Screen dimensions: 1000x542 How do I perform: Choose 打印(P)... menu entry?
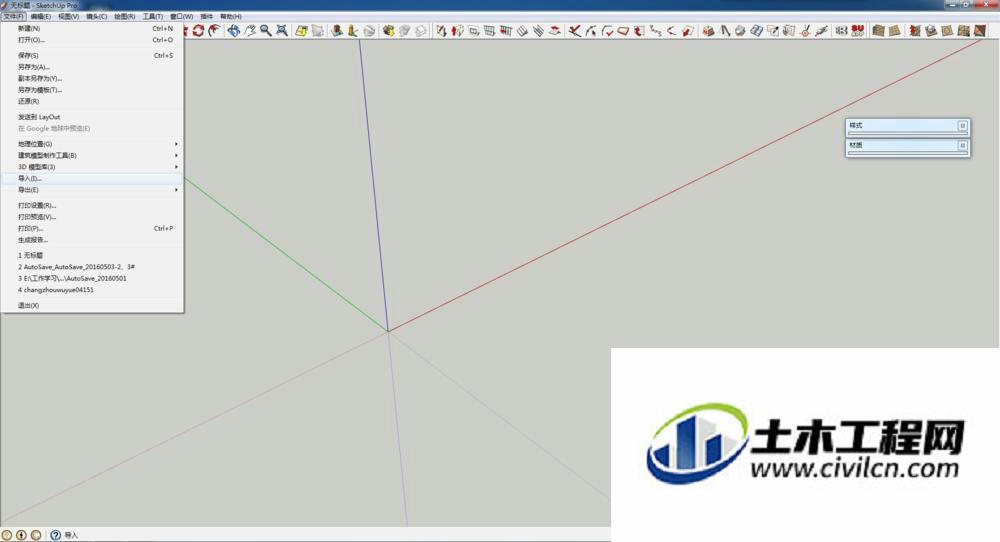point(92,228)
